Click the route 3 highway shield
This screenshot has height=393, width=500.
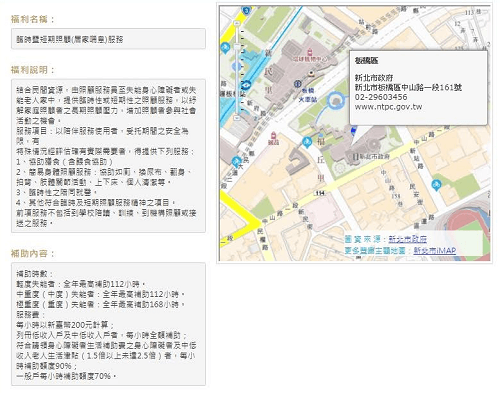(x=246, y=10)
